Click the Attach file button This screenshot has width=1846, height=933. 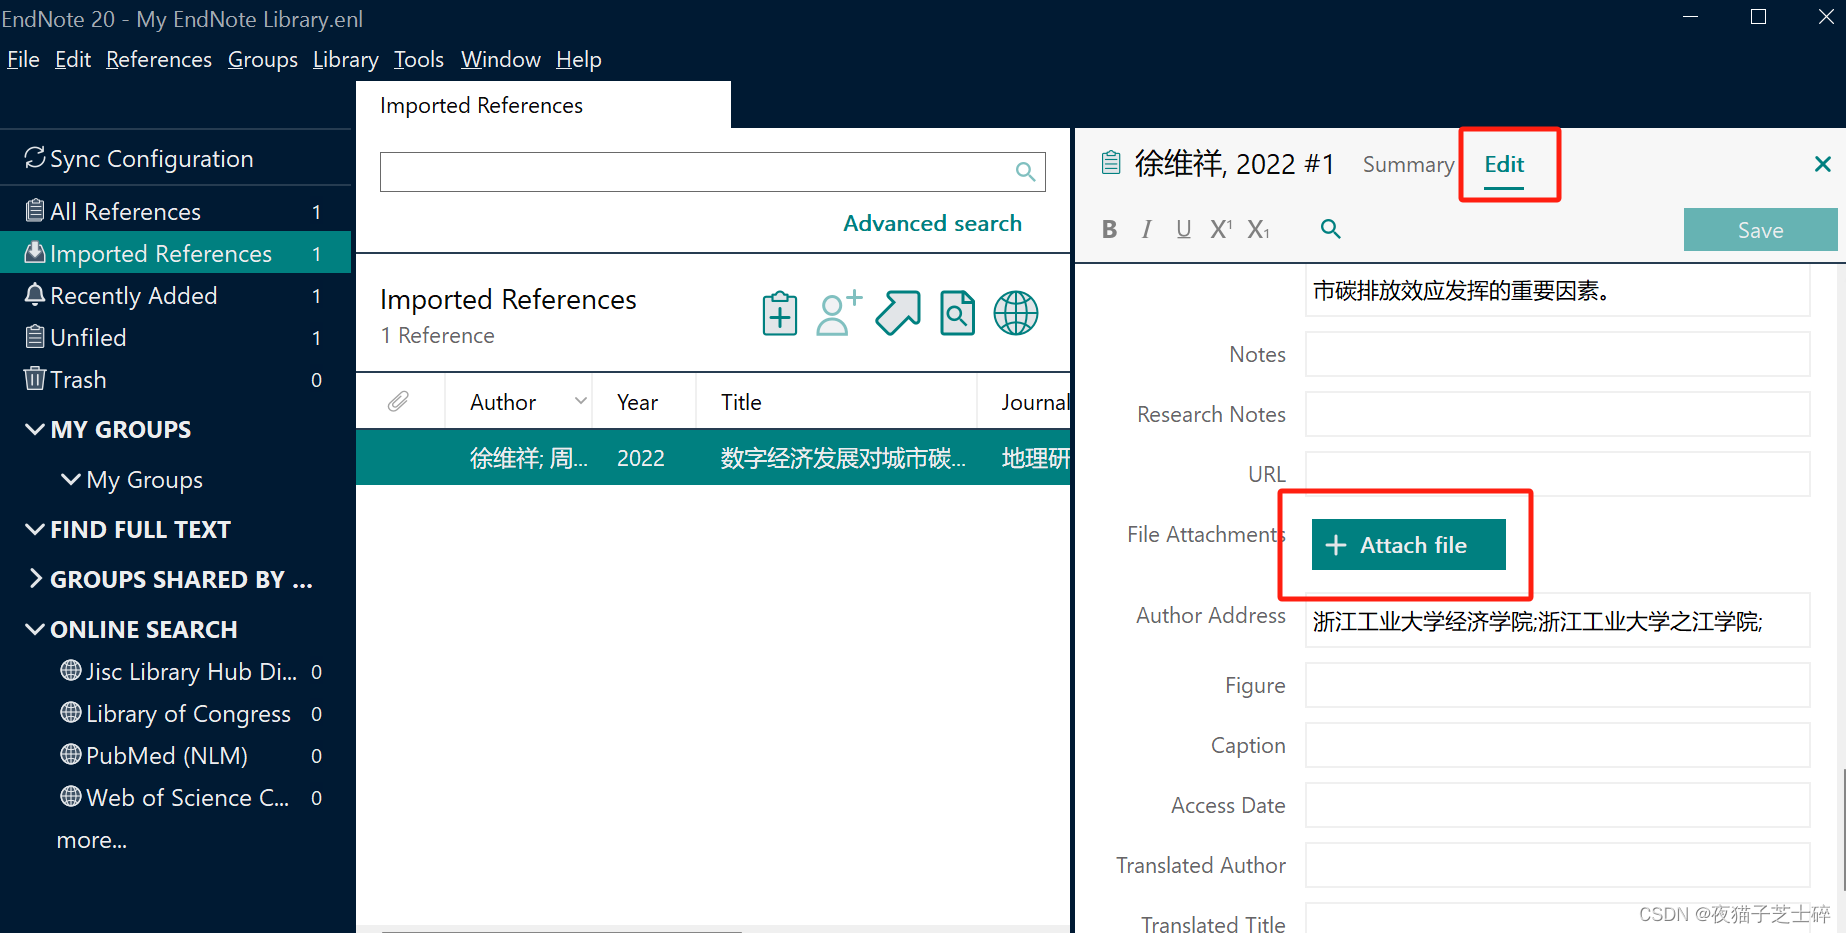[1408, 544]
